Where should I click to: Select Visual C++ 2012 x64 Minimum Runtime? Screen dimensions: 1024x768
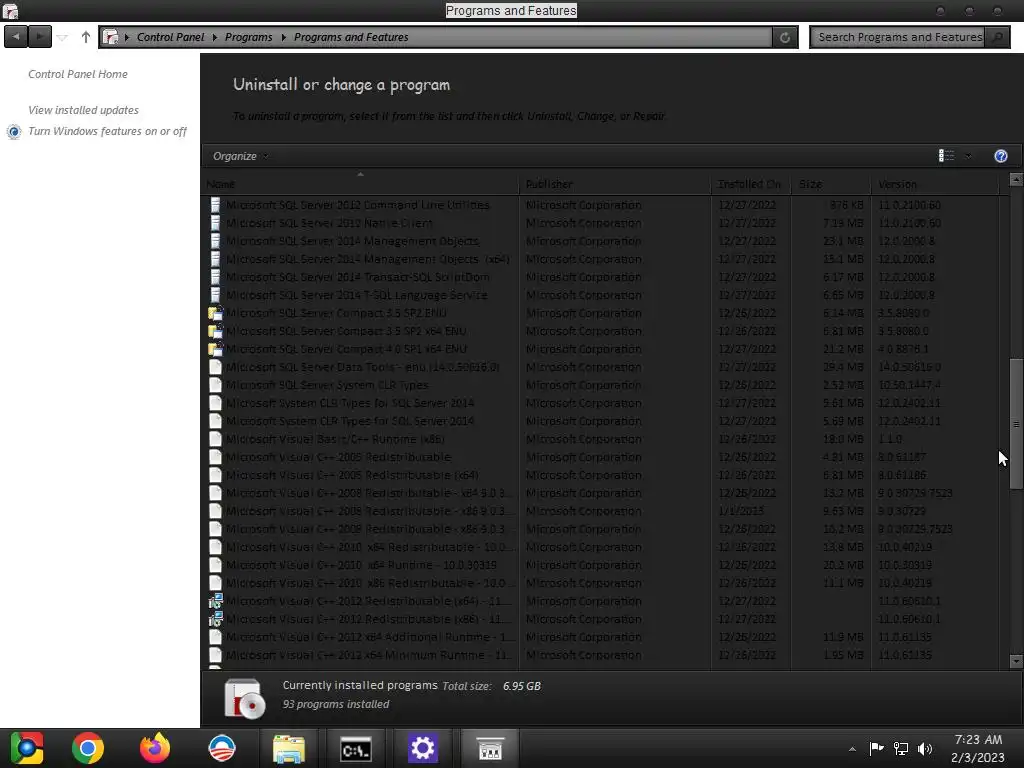point(369,654)
